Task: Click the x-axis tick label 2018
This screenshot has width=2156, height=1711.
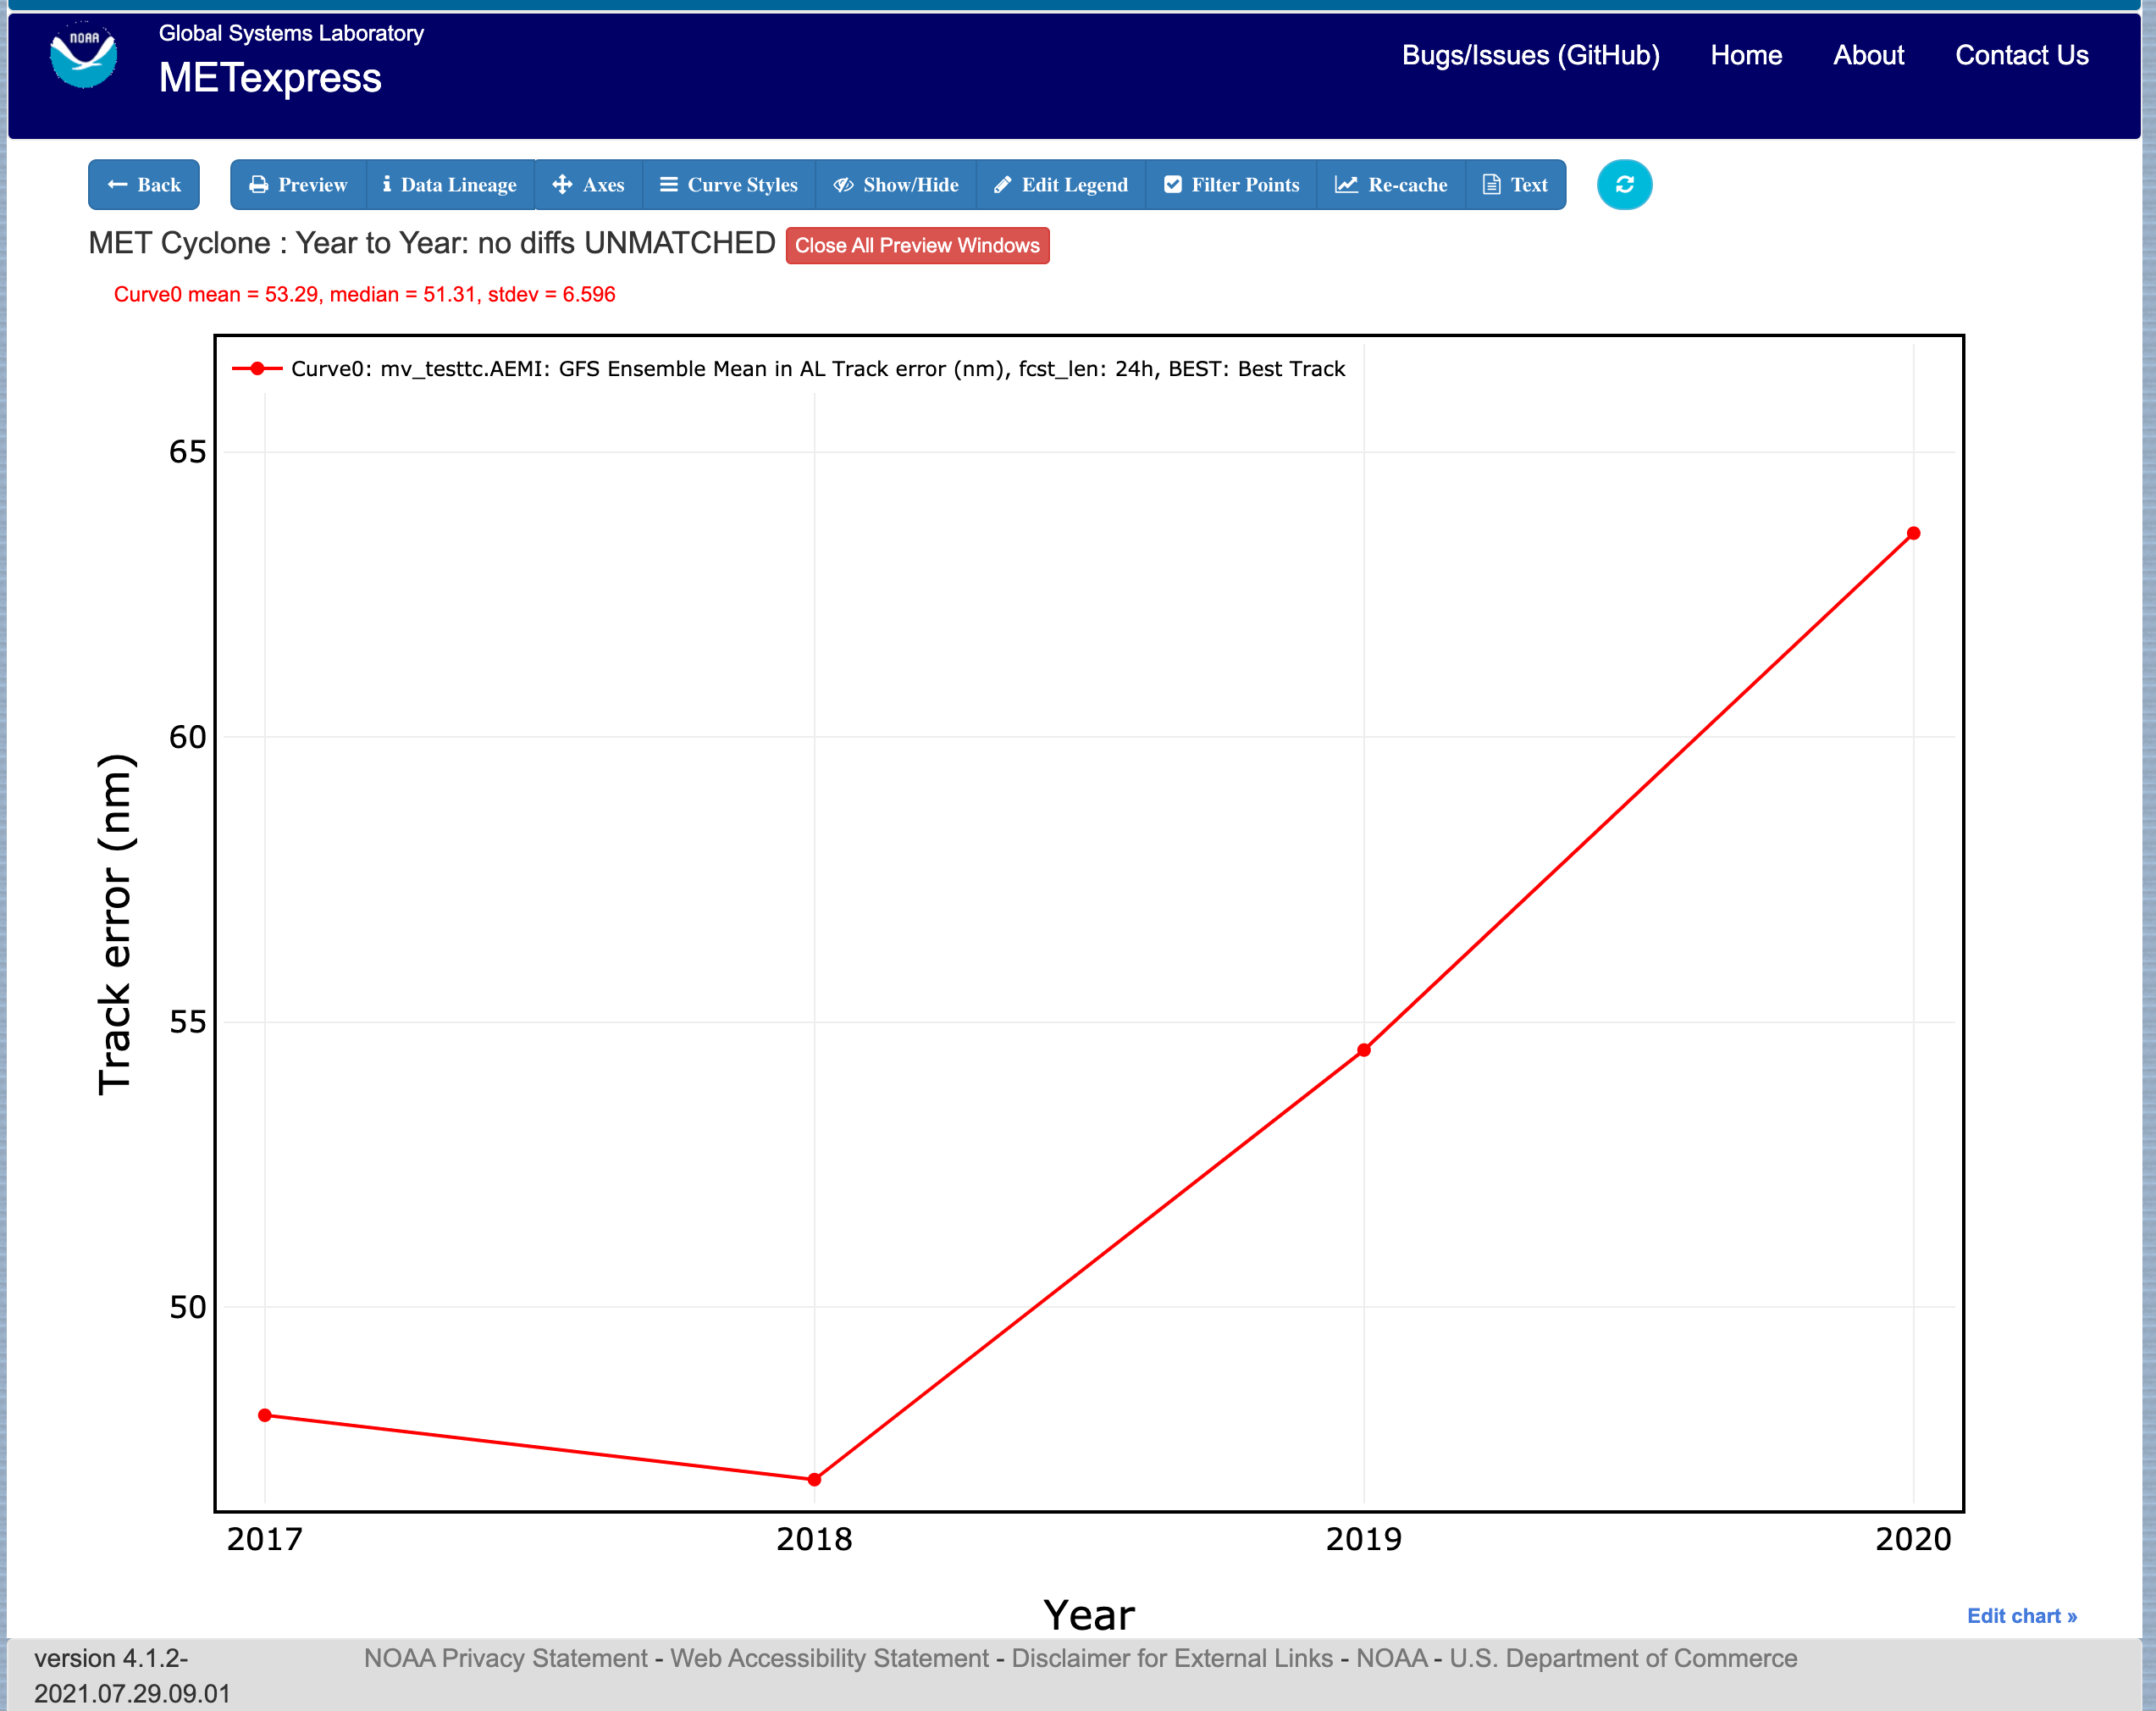Action: click(814, 1538)
